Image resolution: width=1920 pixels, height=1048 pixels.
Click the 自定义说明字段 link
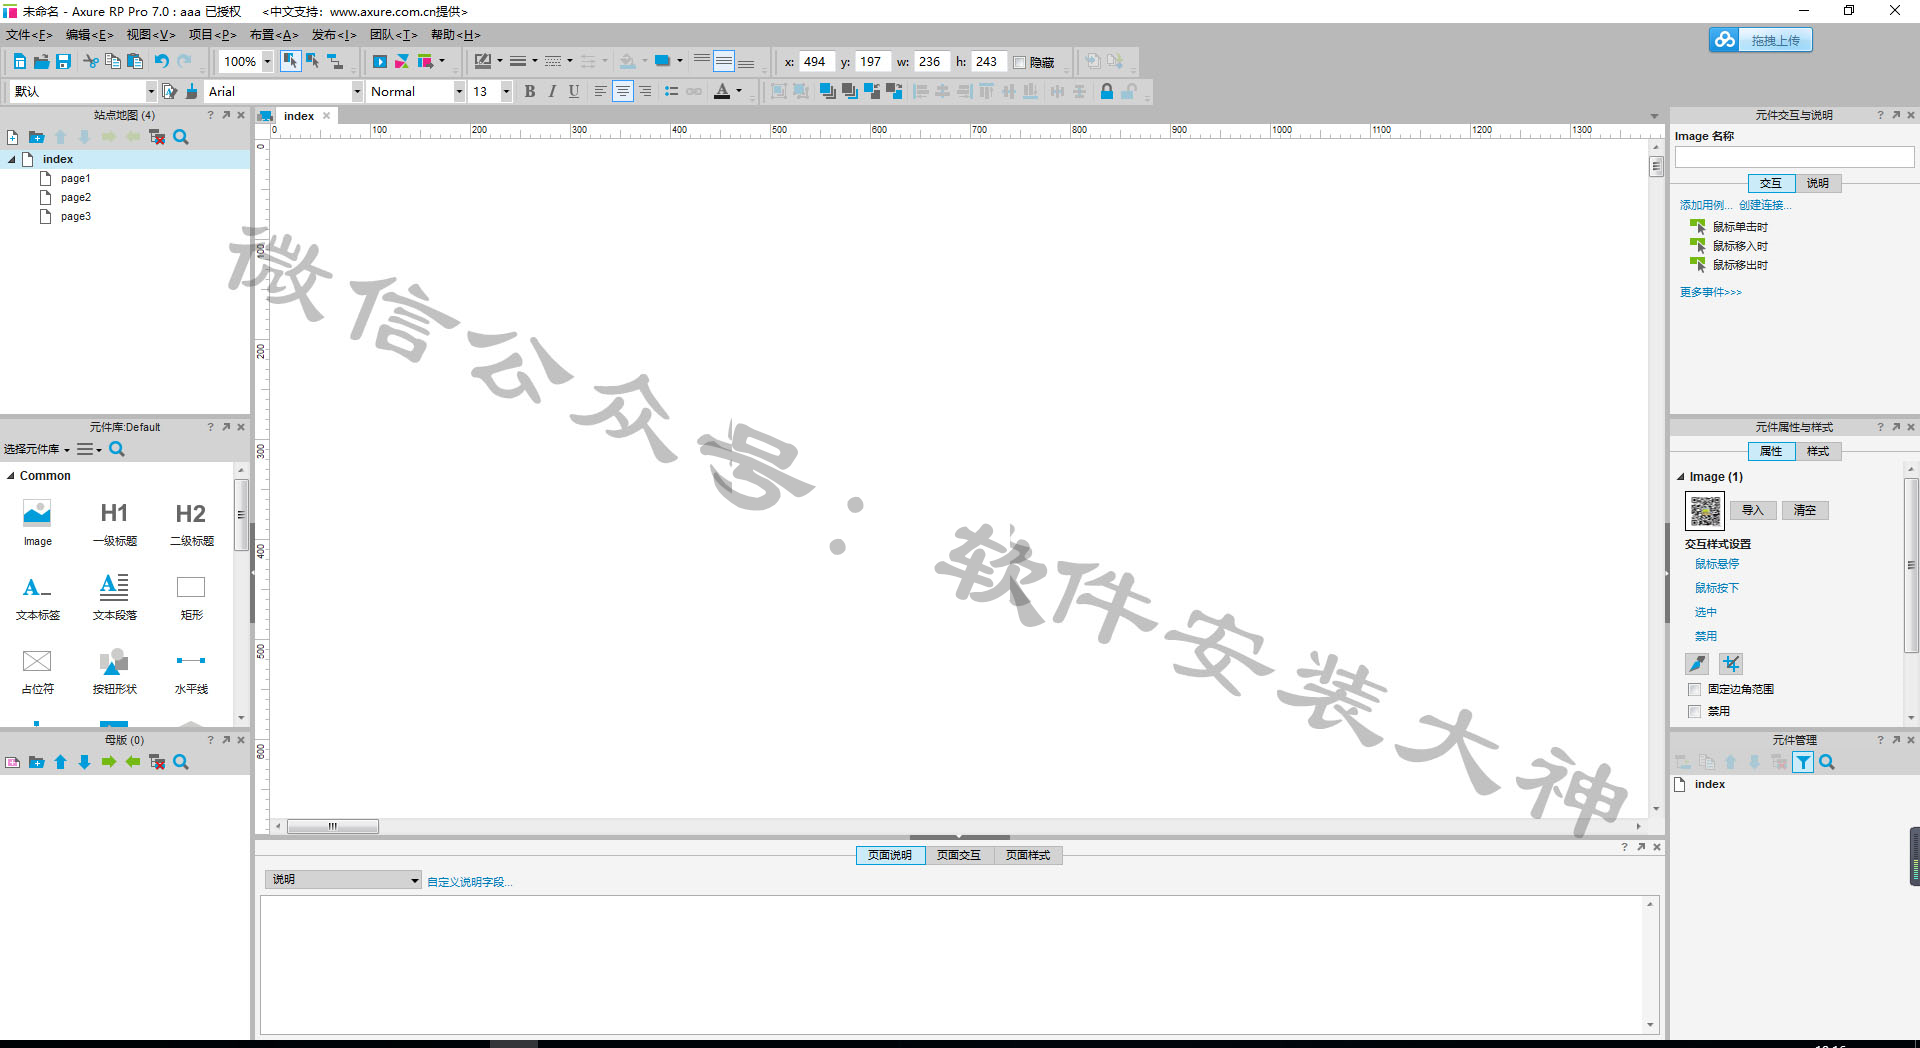click(x=469, y=882)
